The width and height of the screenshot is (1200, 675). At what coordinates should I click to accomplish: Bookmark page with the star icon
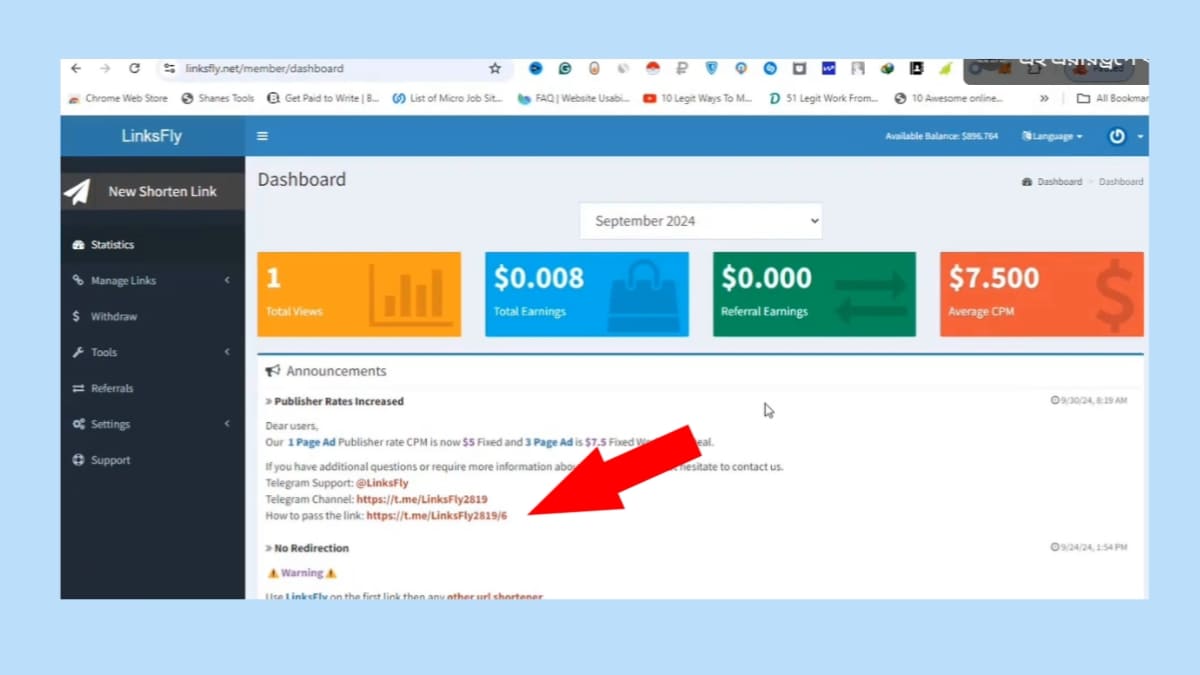tap(494, 68)
